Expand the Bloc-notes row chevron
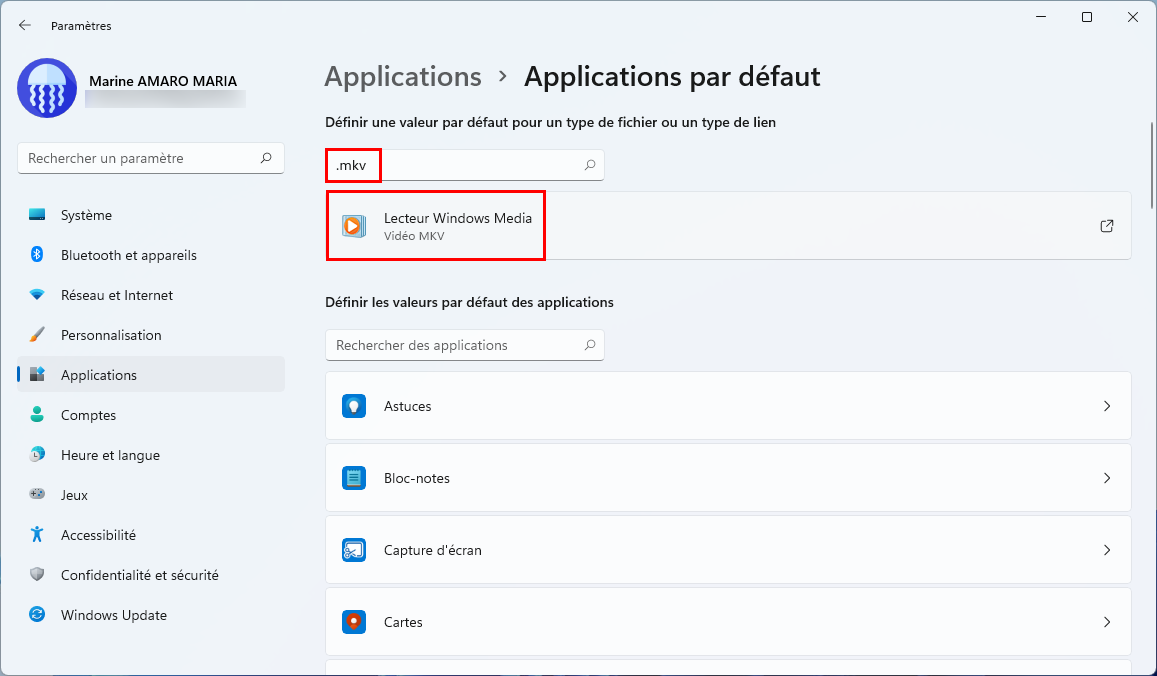Screen dimensions: 1157x676 pos(1107,478)
